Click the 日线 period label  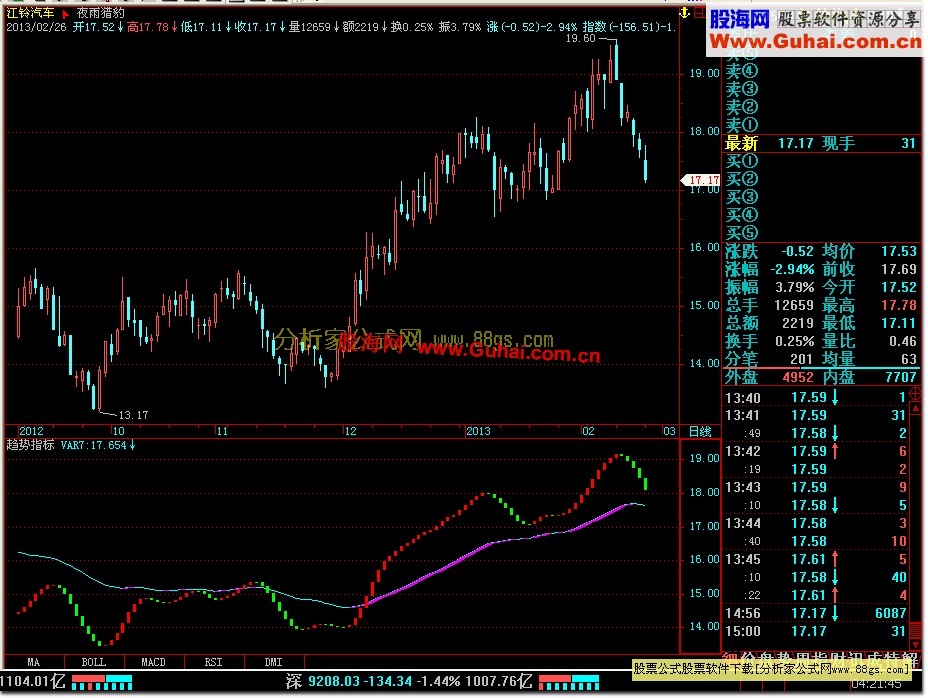[x=700, y=432]
